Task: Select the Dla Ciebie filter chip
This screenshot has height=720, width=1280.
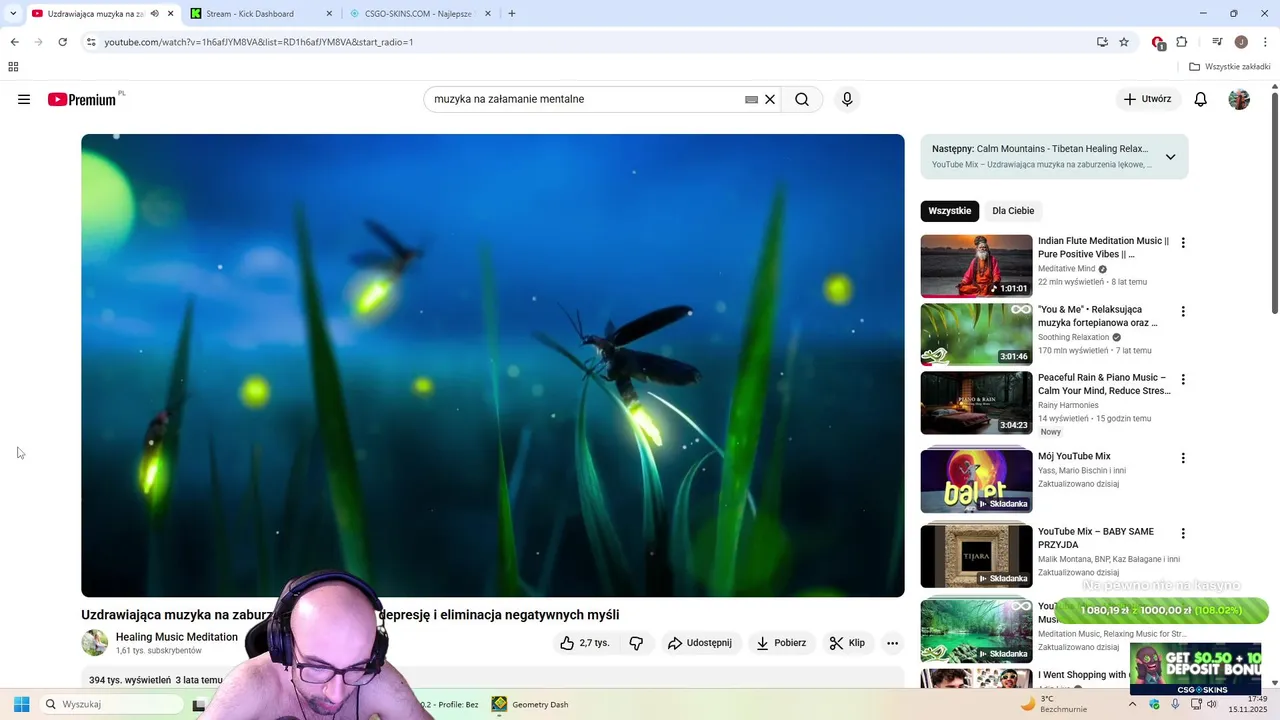Action: 1013,211
